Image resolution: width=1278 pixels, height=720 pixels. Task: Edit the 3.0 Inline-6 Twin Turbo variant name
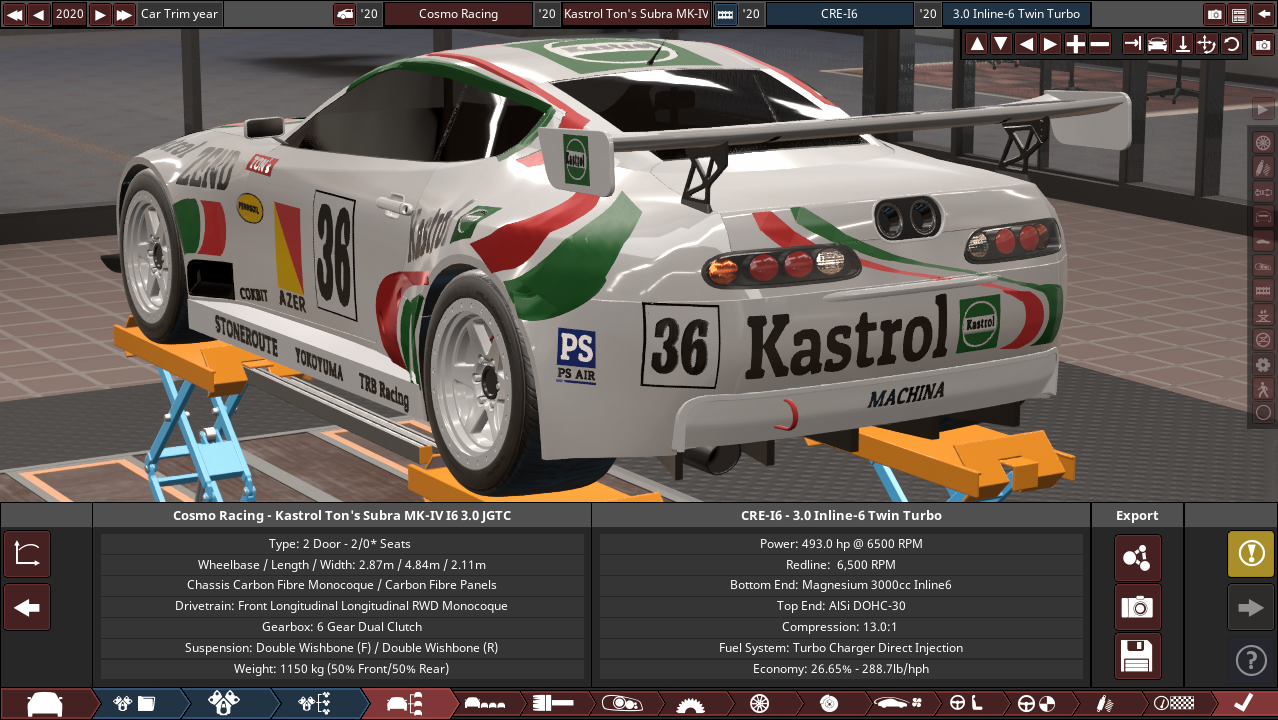click(x=1016, y=14)
